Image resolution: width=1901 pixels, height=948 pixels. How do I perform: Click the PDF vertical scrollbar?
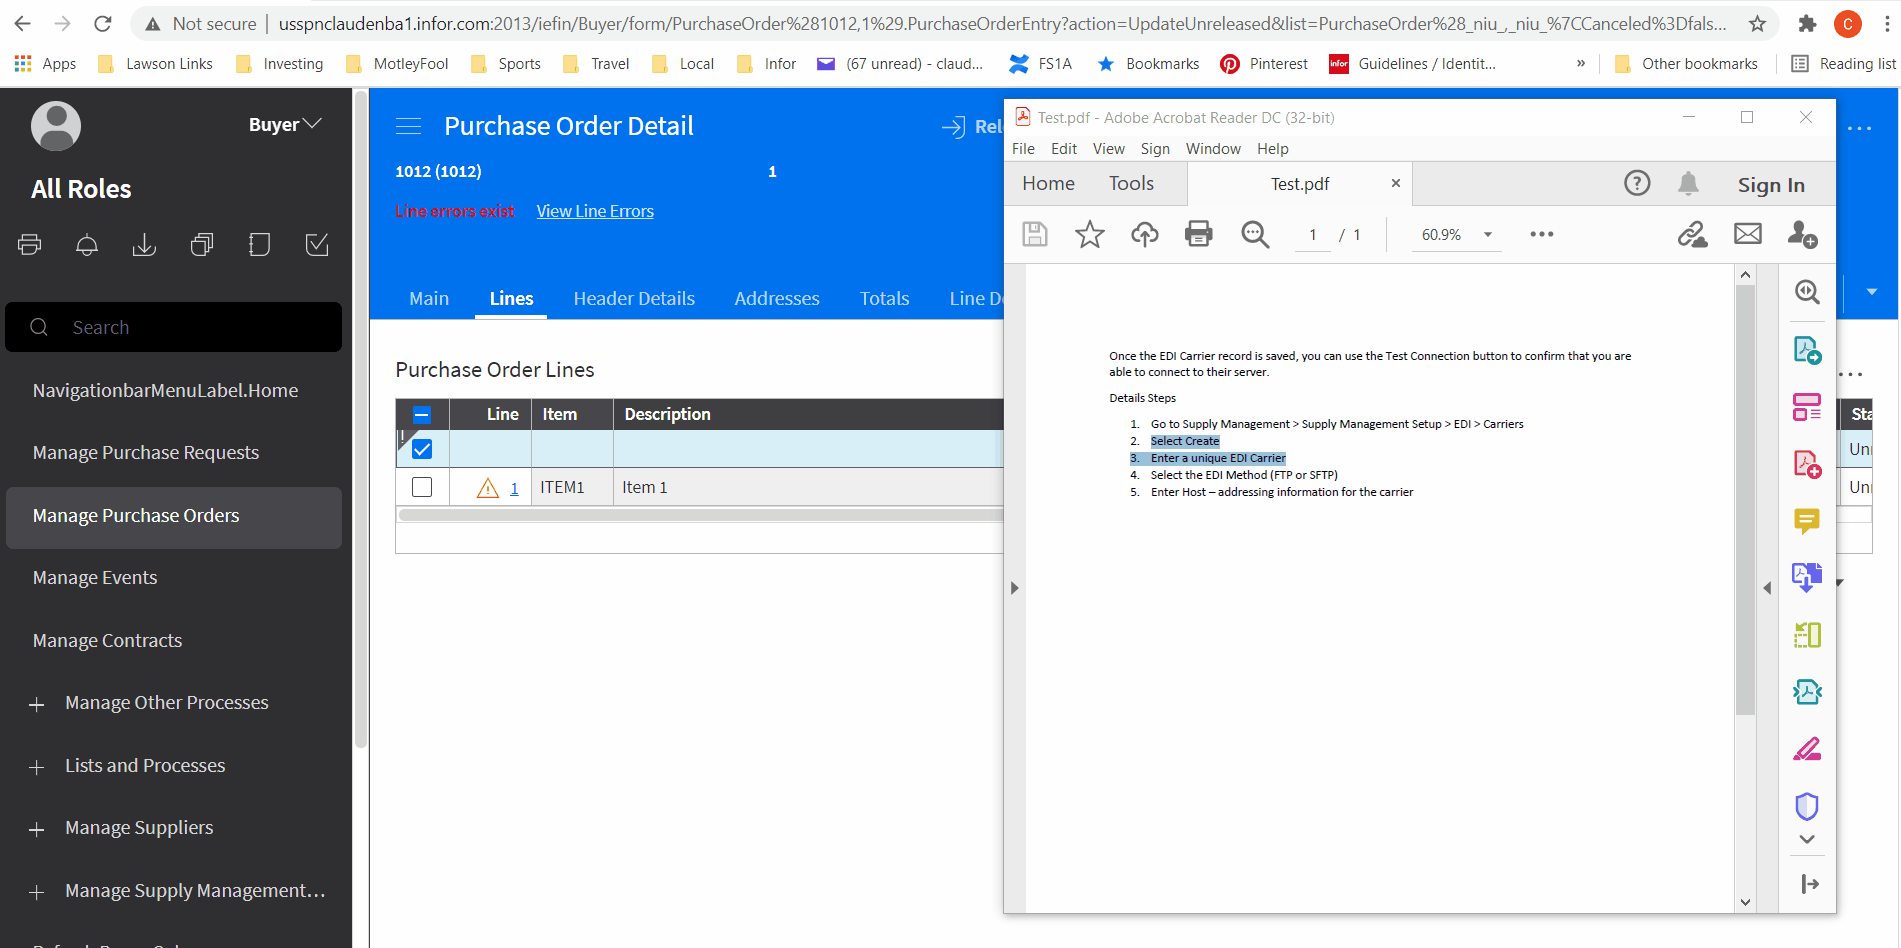pyautogui.click(x=1745, y=500)
